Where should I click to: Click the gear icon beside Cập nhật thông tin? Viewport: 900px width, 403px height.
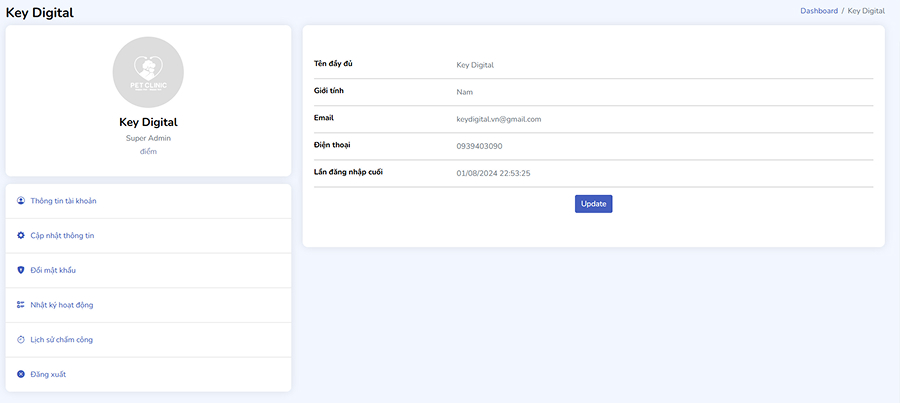pyautogui.click(x=21, y=235)
